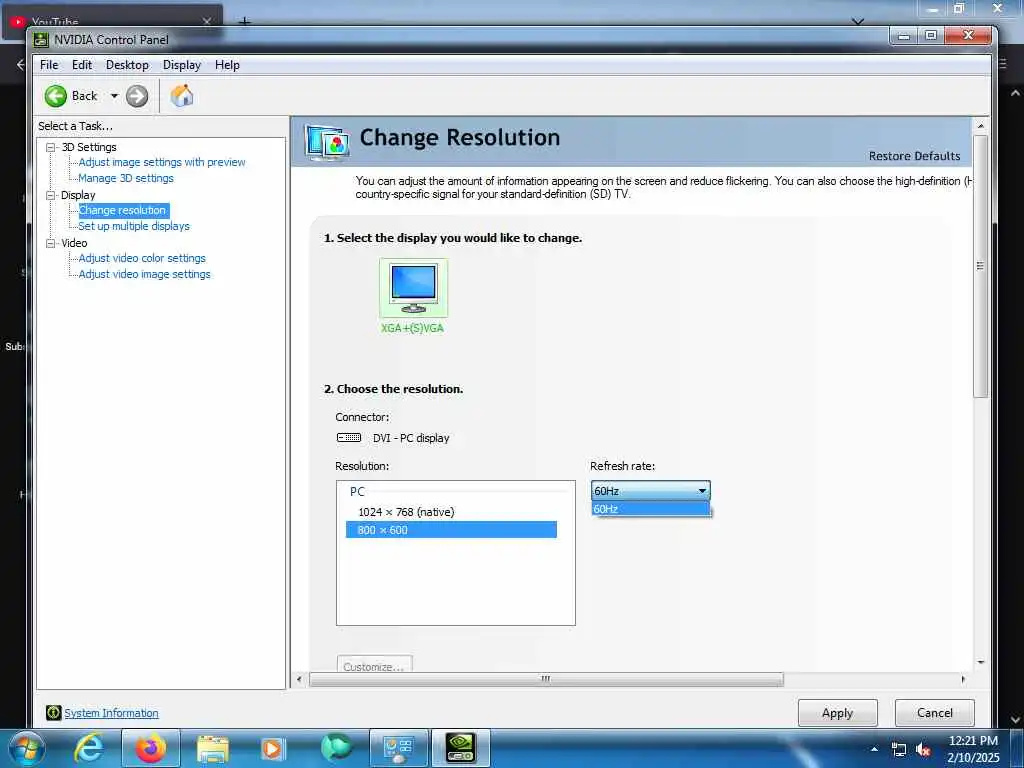Image resolution: width=1024 pixels, height=768 pixels.
Task: Open the Edit menu
Action: pos(82,65)
